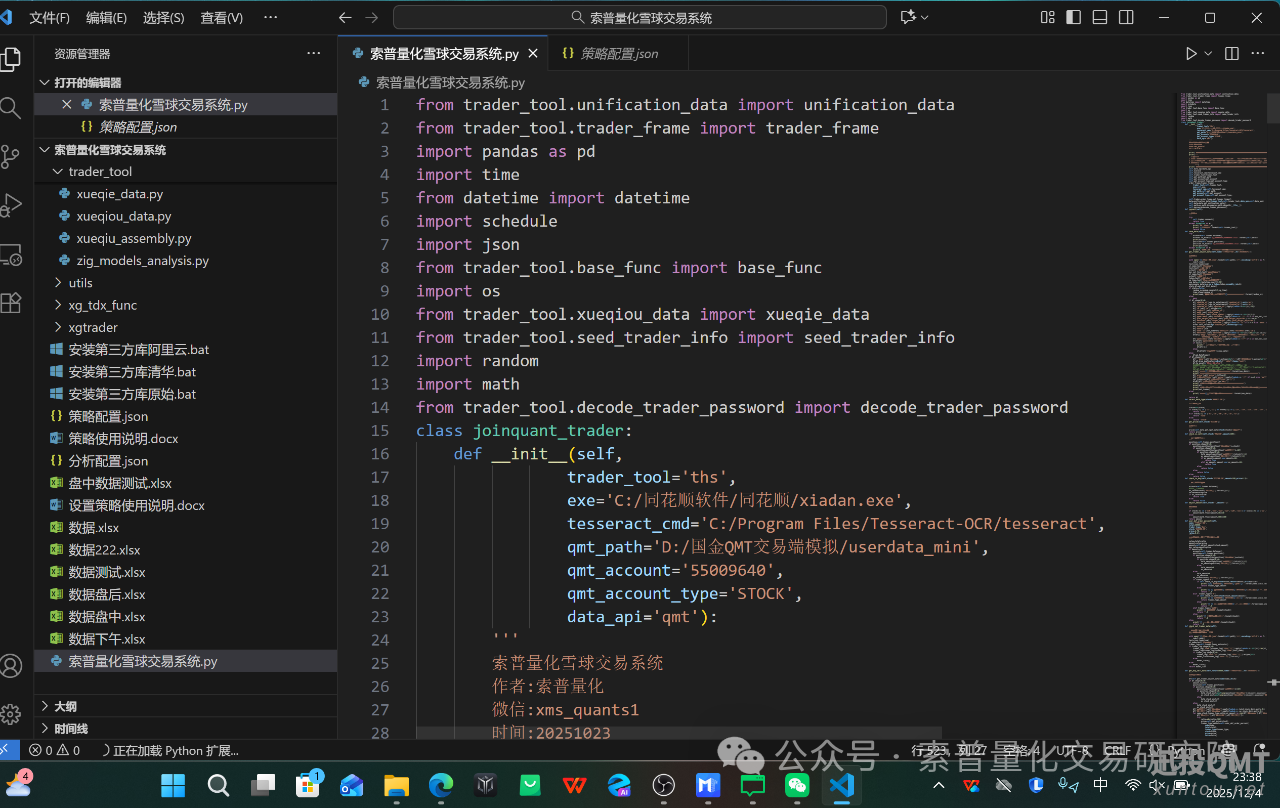
Task: Open the dropdown arrow beside Run button
Action: (x=1208, y=54)
